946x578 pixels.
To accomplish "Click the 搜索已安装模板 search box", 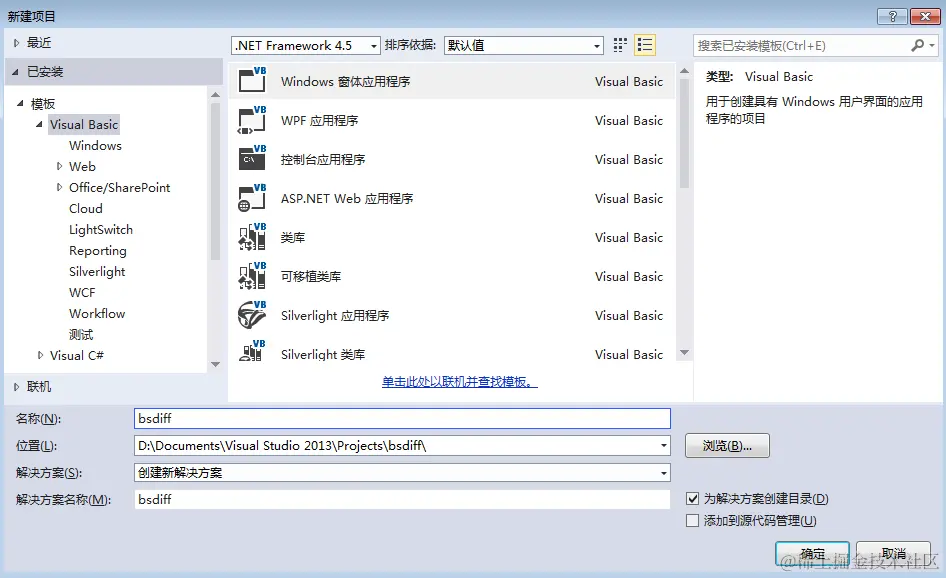I will pyautogui.click(x=800, y=44).
